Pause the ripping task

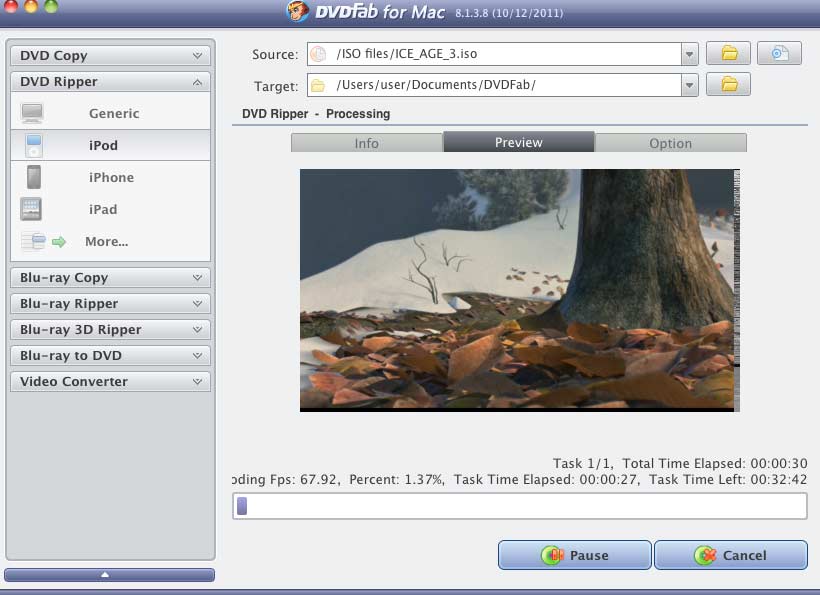point(575,555)
